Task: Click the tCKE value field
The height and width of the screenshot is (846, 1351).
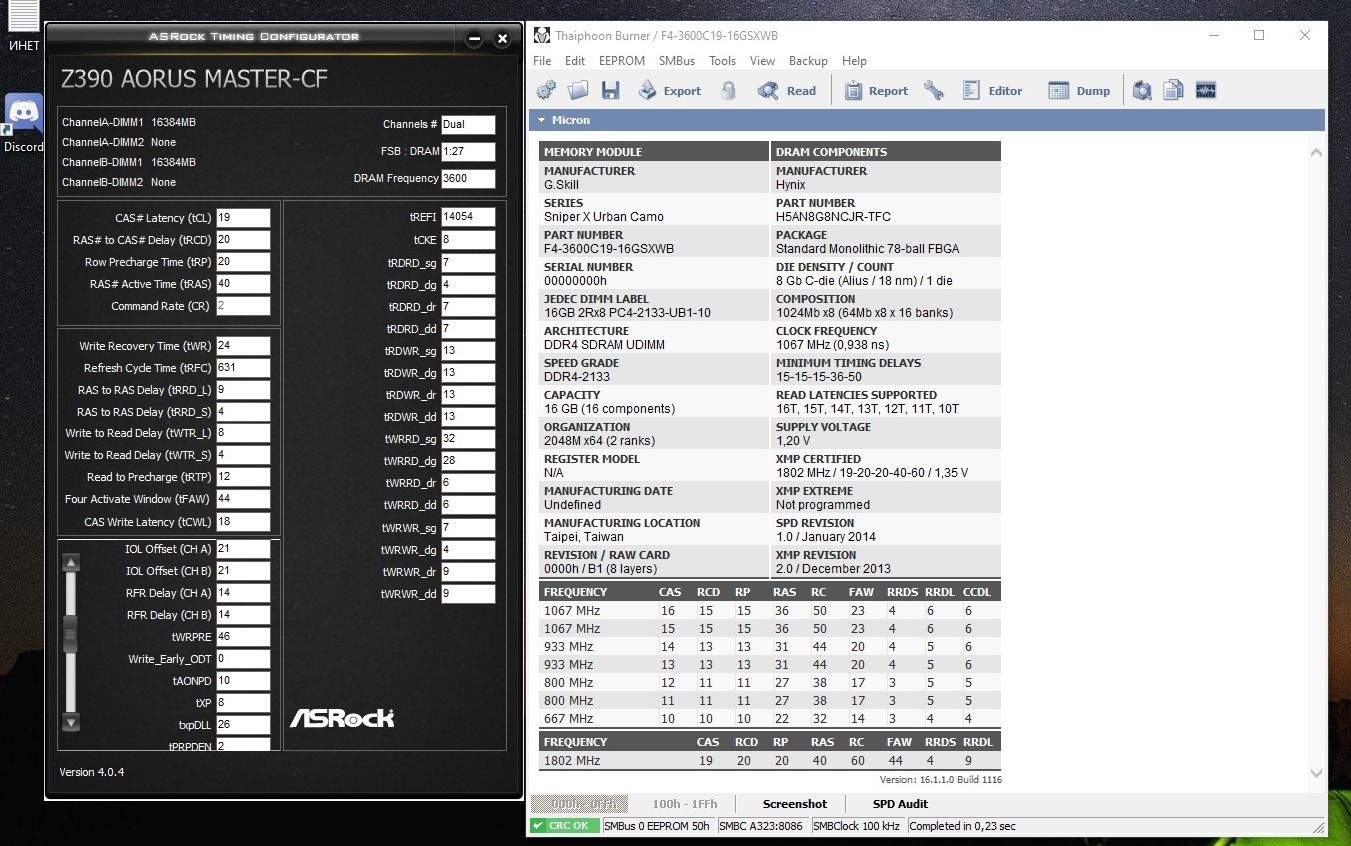Action: [468, 240]
